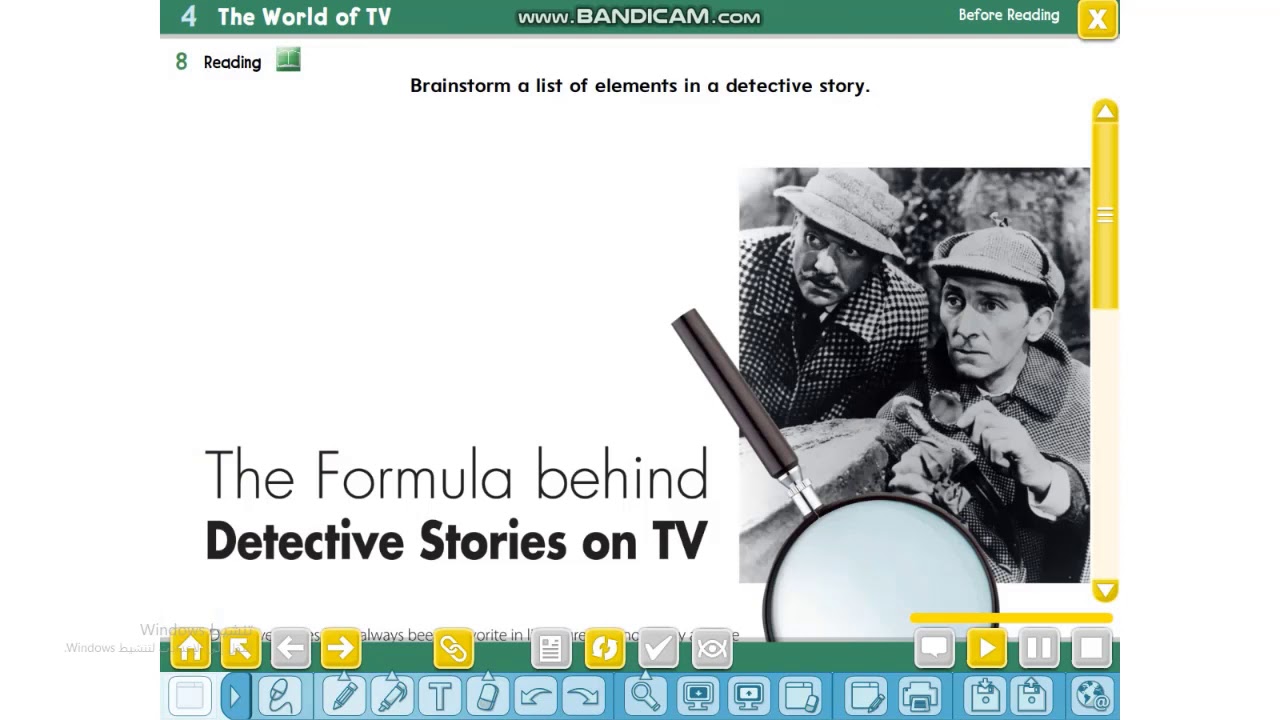This screenshot has width=1280, height=720.
Task: Click the yellow Home icon
Action: 190,649
